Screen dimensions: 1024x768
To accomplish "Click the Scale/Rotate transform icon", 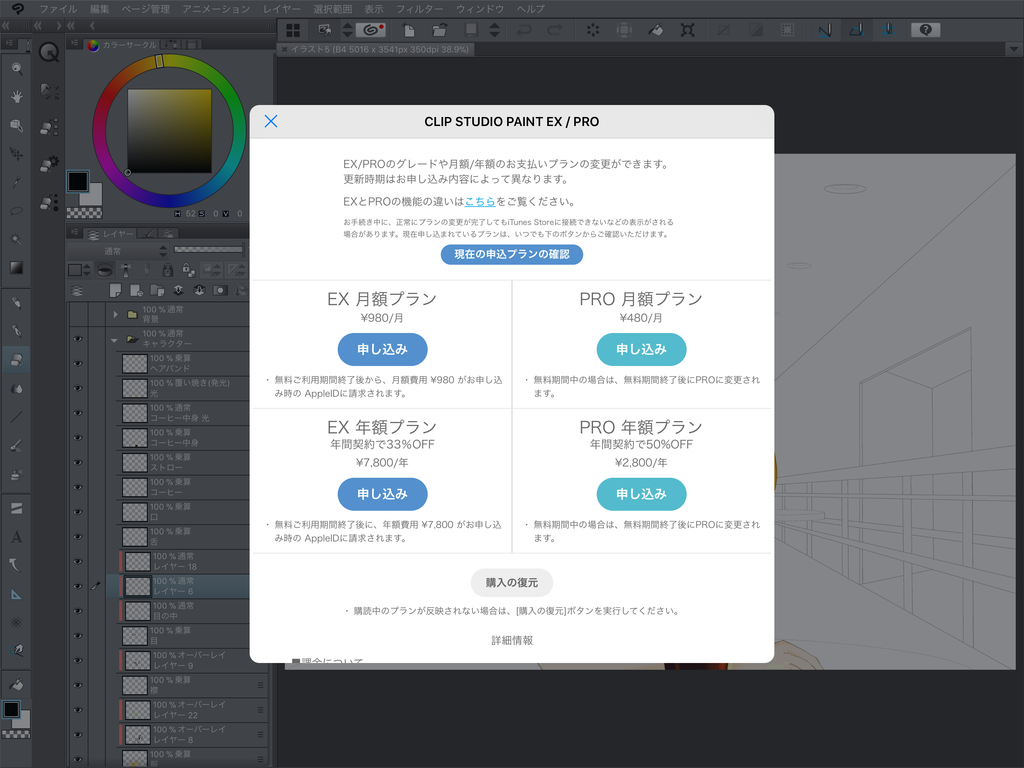I will click(688, 30).
